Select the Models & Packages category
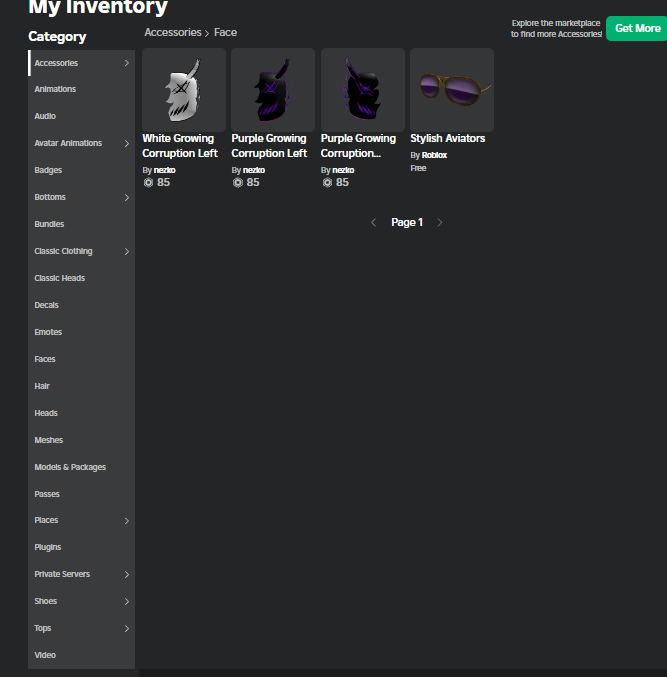This screenshot has height=677, width=667. pyautogui.click(x=82, y=467)
